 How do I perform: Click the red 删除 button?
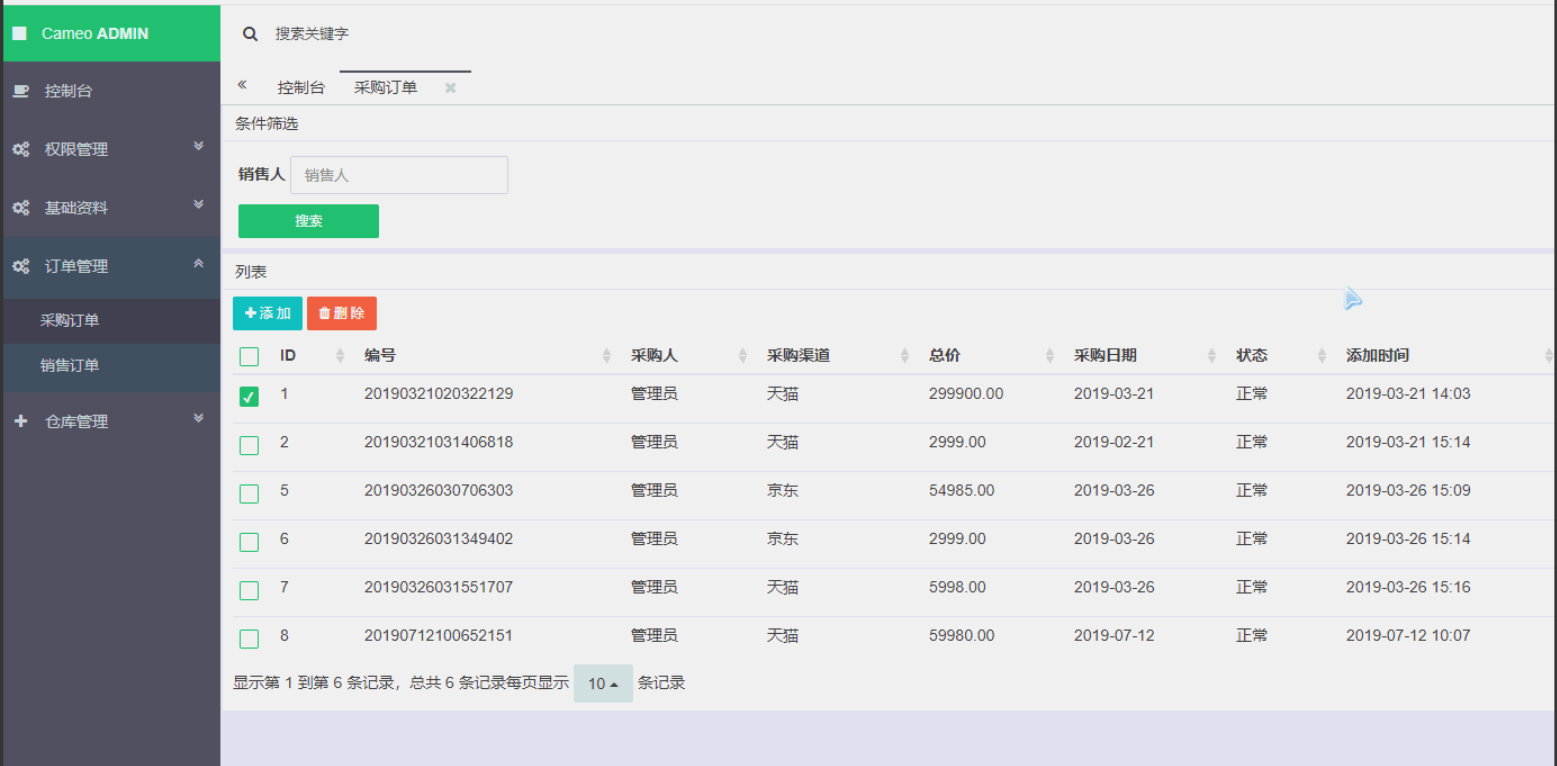pos(342,314)
